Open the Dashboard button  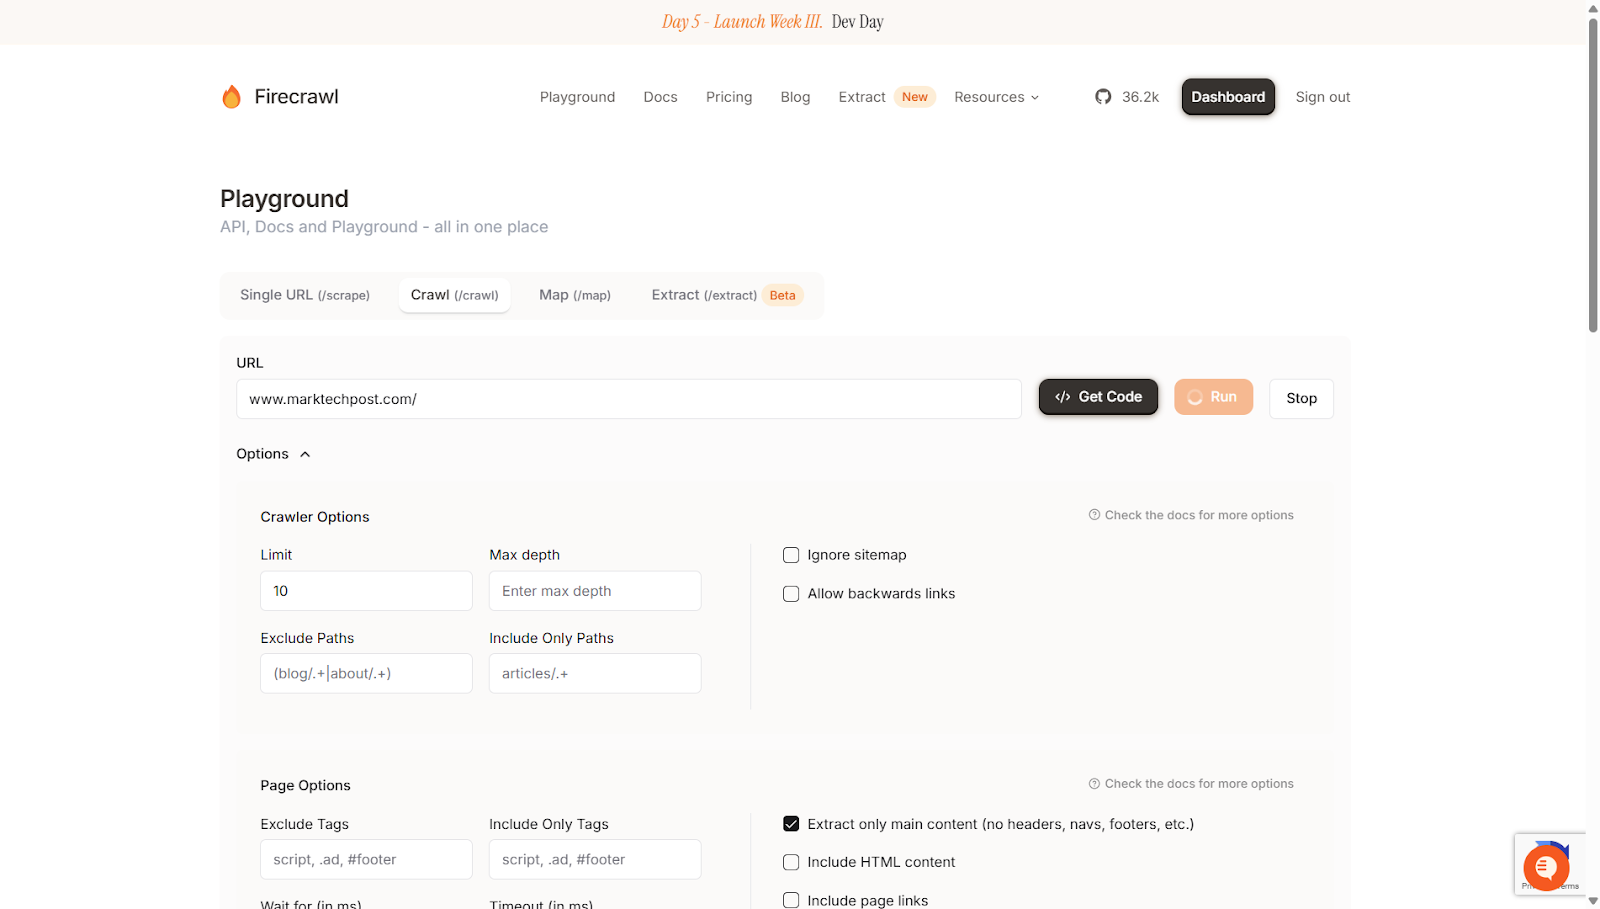coord(1228,97)
